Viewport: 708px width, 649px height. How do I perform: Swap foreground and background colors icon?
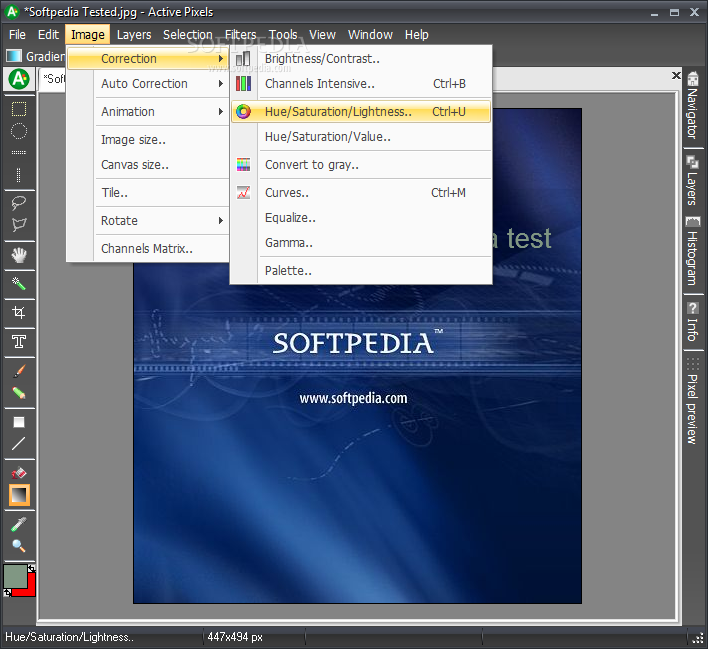(31, 569)
